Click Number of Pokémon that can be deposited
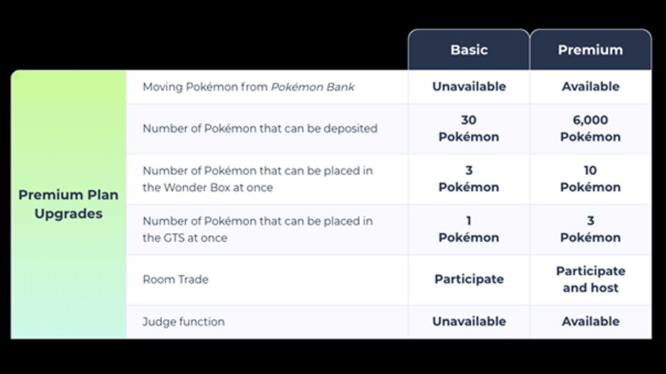This screenshot has height=374, width=666. 260,129
